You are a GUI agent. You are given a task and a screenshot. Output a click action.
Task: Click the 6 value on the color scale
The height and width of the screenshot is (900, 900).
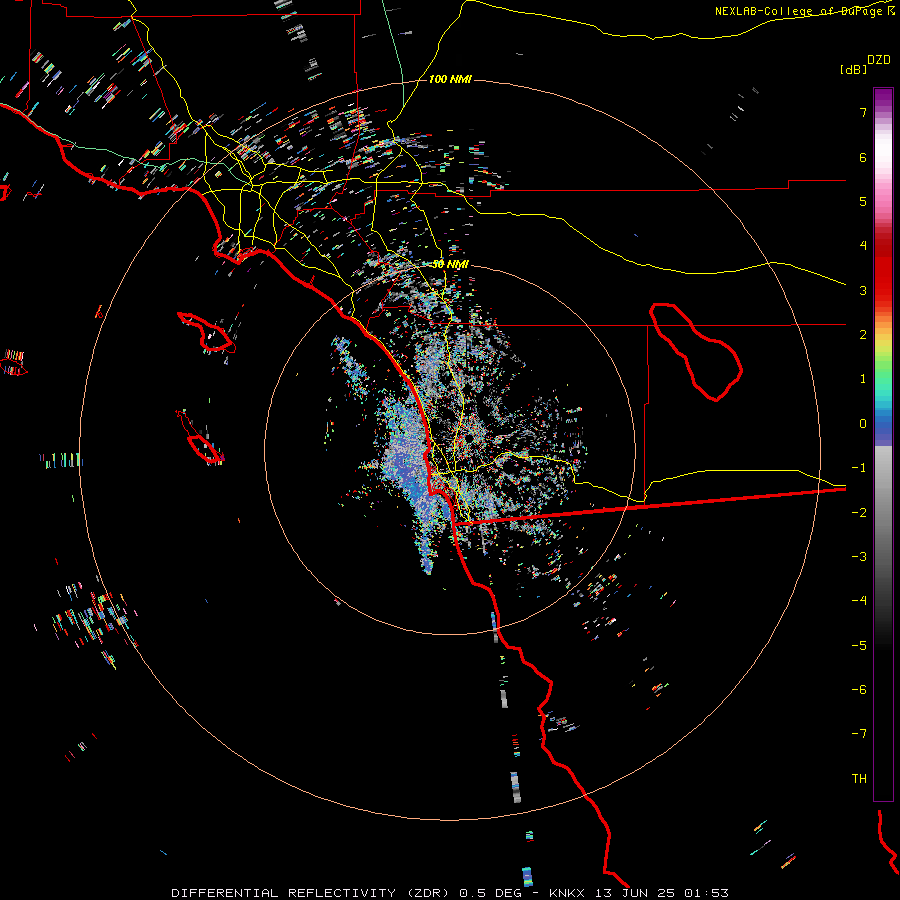(863, 157)
